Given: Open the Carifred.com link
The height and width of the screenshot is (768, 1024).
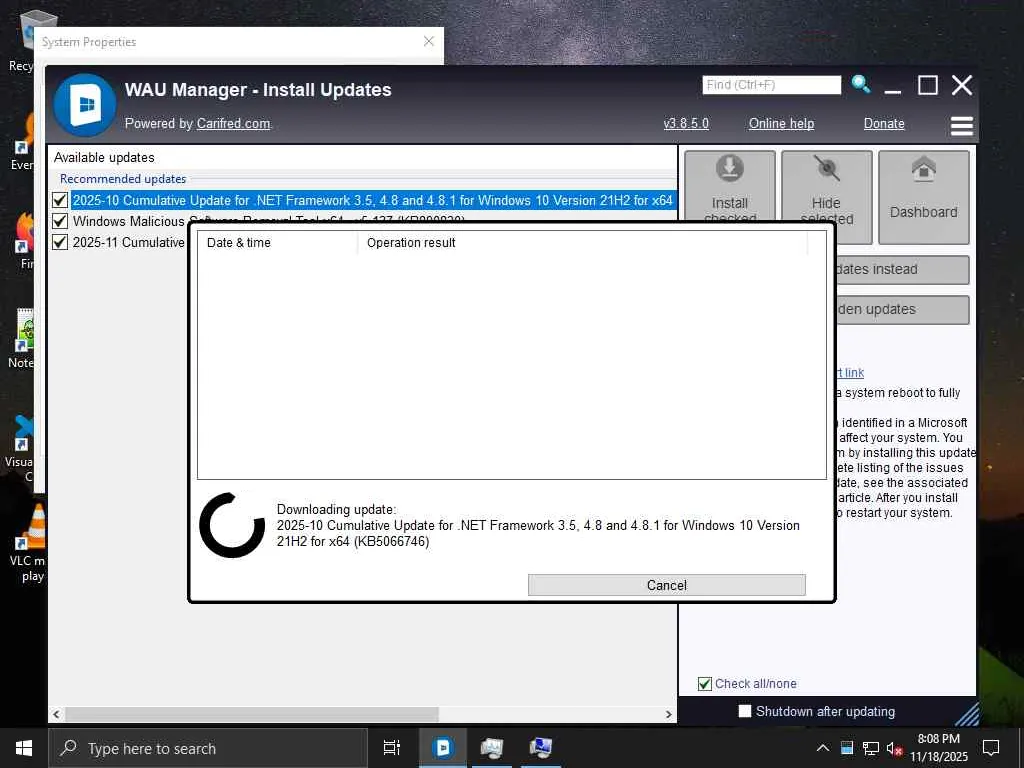Looking at the screenshot, I should coord(233,123).
